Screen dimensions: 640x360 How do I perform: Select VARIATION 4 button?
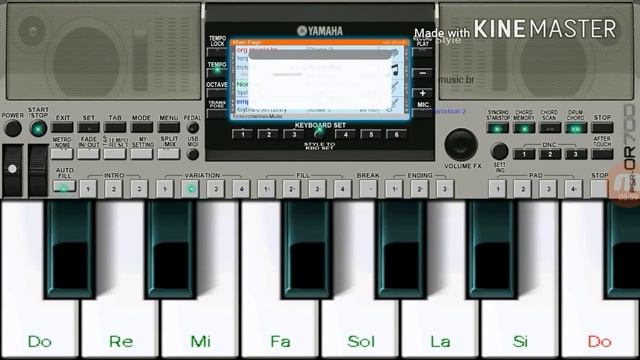coord(241,189)
